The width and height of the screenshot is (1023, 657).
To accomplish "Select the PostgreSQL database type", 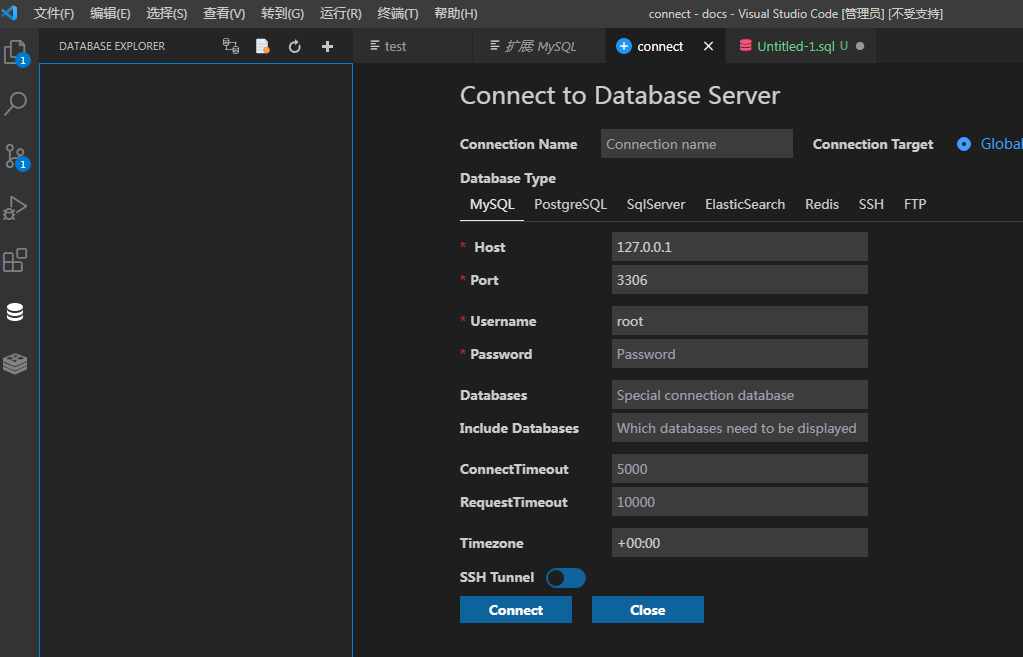I will tap(570, 204).
